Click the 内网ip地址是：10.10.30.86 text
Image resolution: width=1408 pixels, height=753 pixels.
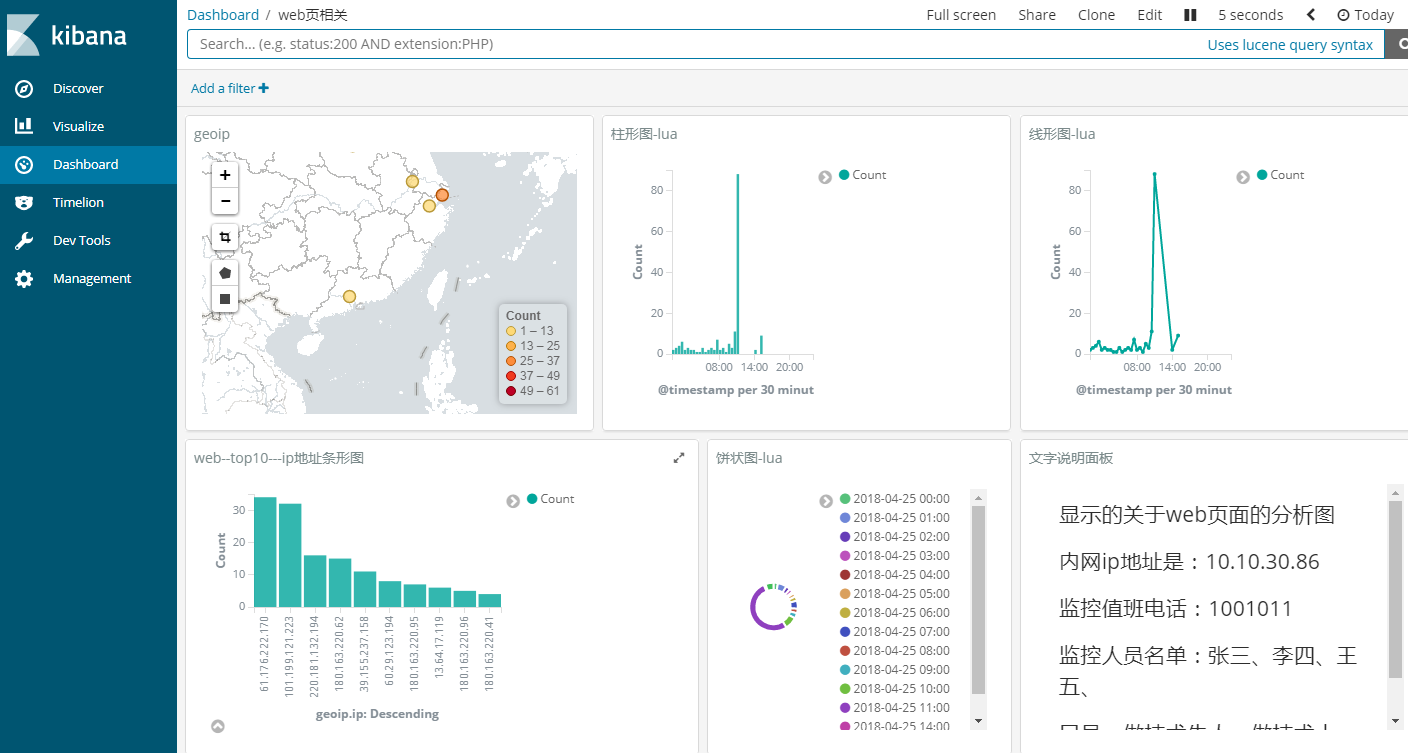click(x=1190, y=562)
